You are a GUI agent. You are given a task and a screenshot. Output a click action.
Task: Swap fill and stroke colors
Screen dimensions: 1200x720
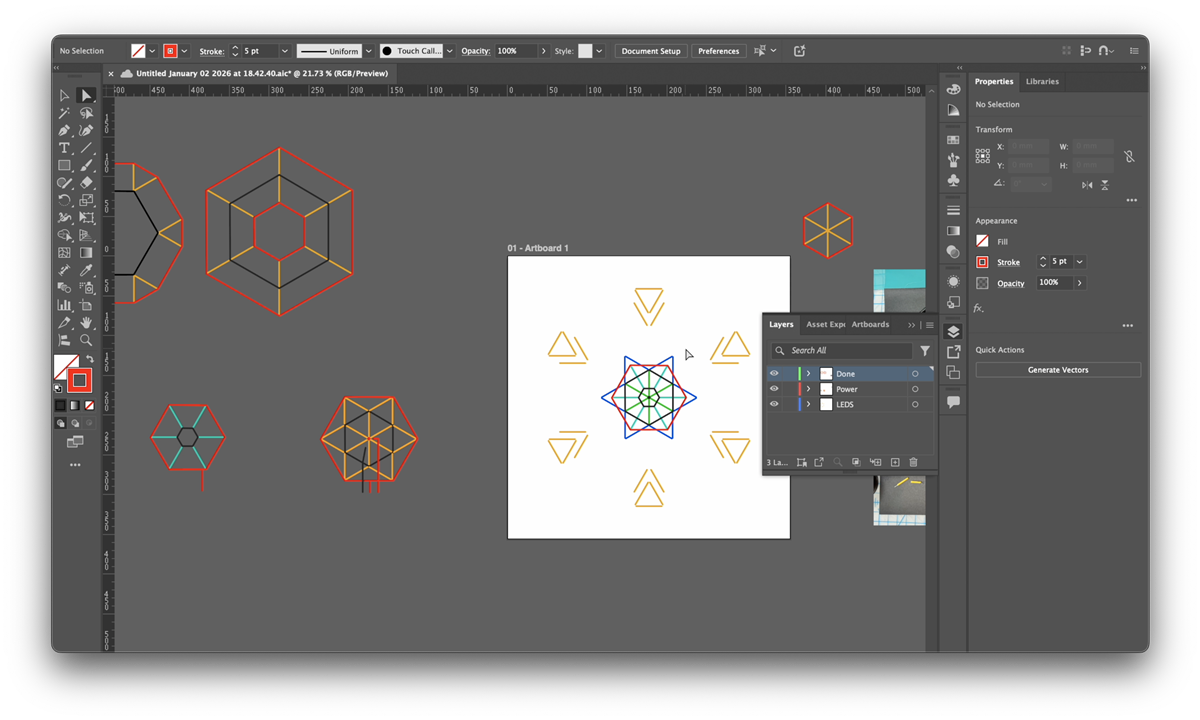[89, 358]
